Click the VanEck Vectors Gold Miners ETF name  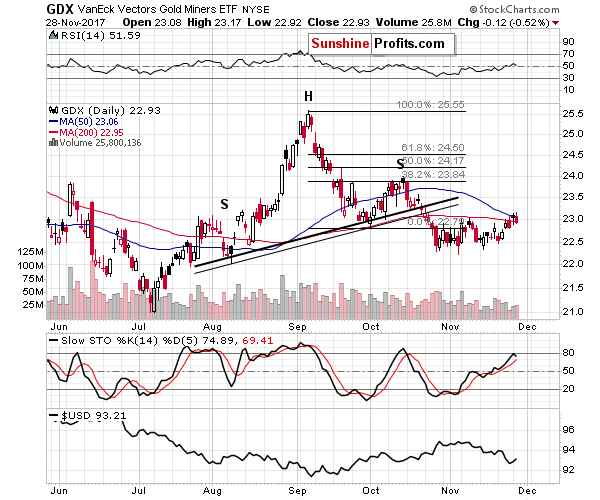pos(157,9)
